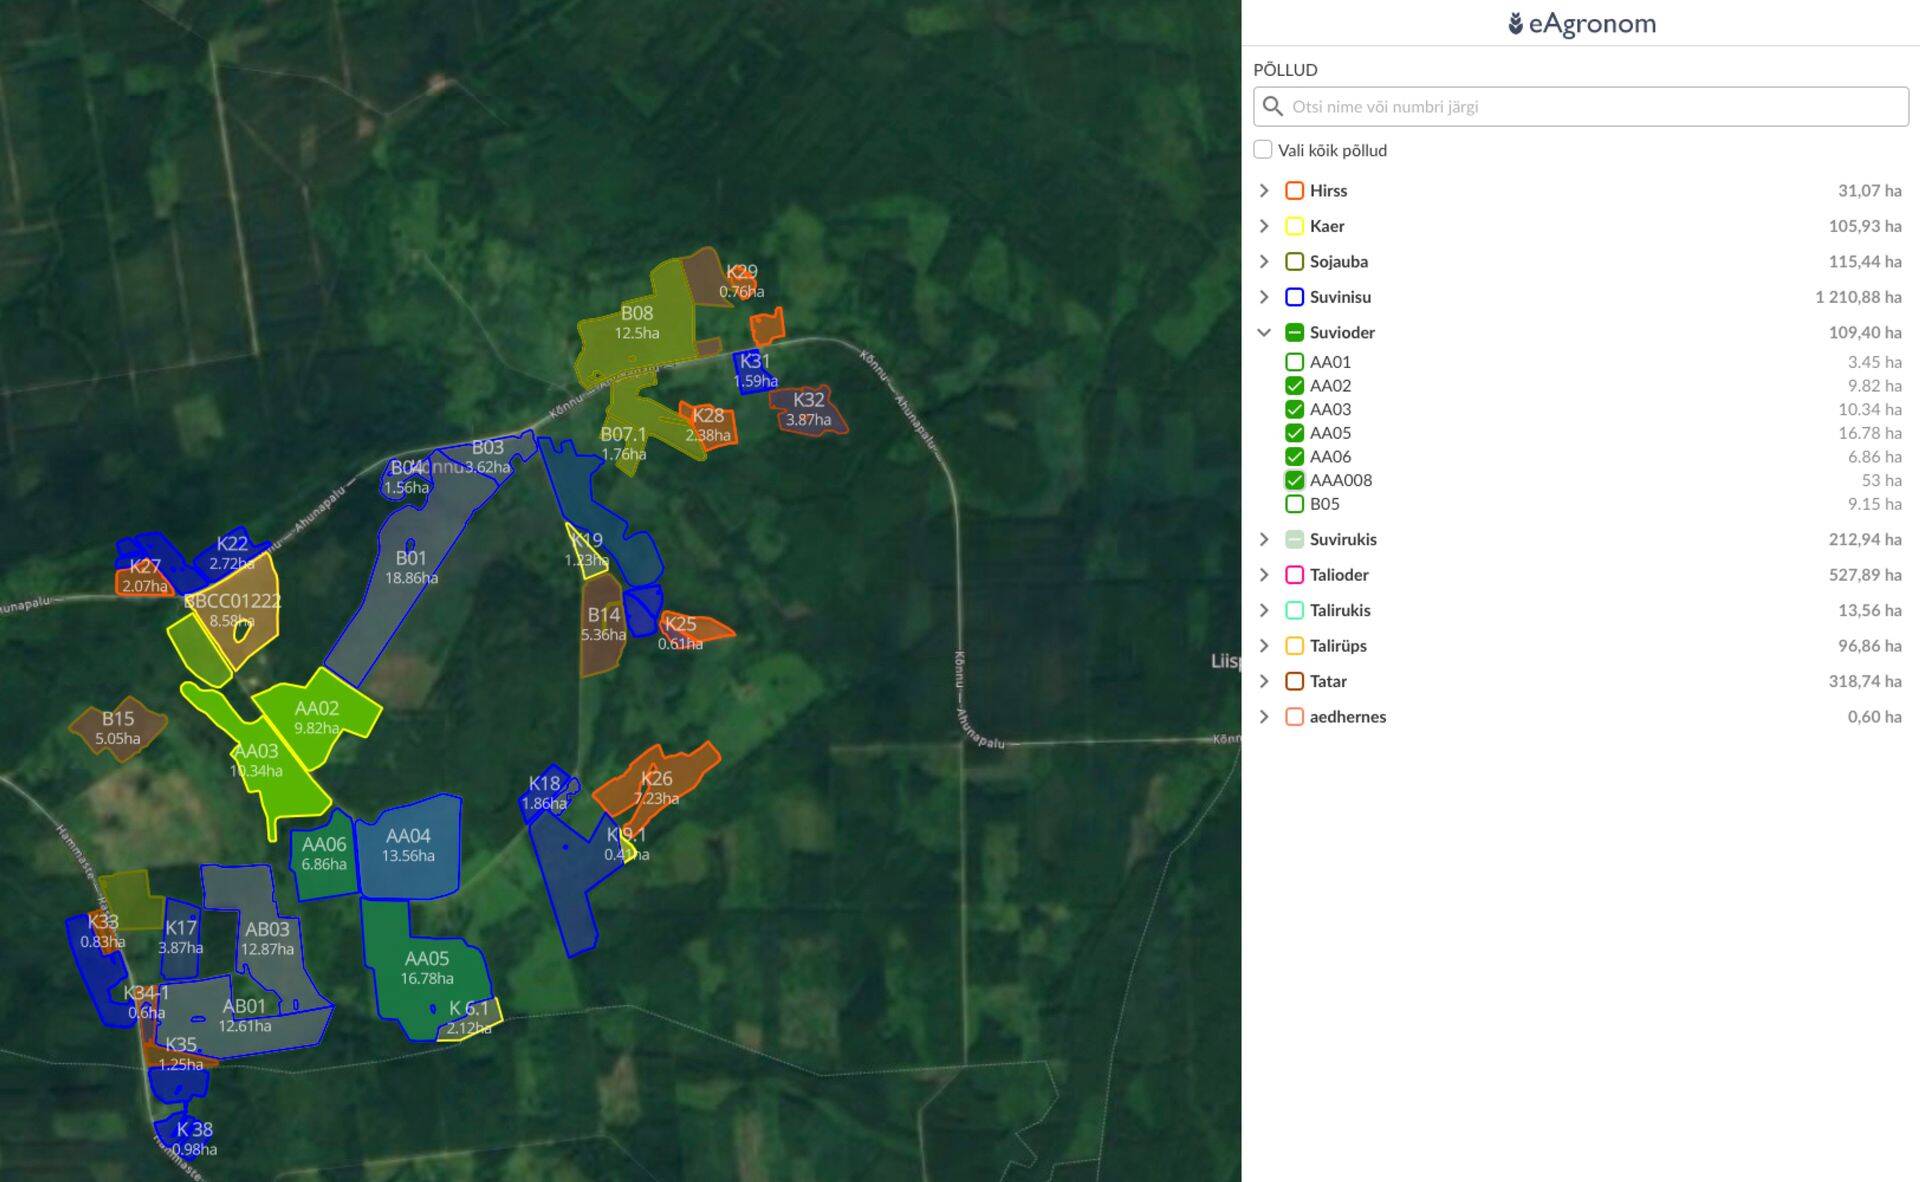This screenshot has width=1920, height=1182.
Task: Uncheck the AAA008 field checkbox
Action: point(1294,480)
